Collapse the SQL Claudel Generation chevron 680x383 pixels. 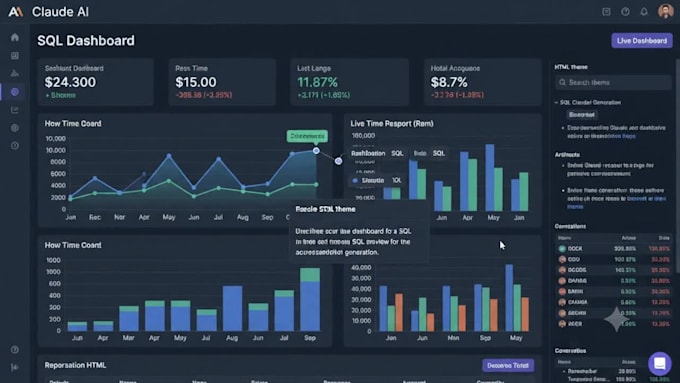click(x=556, y=103)
